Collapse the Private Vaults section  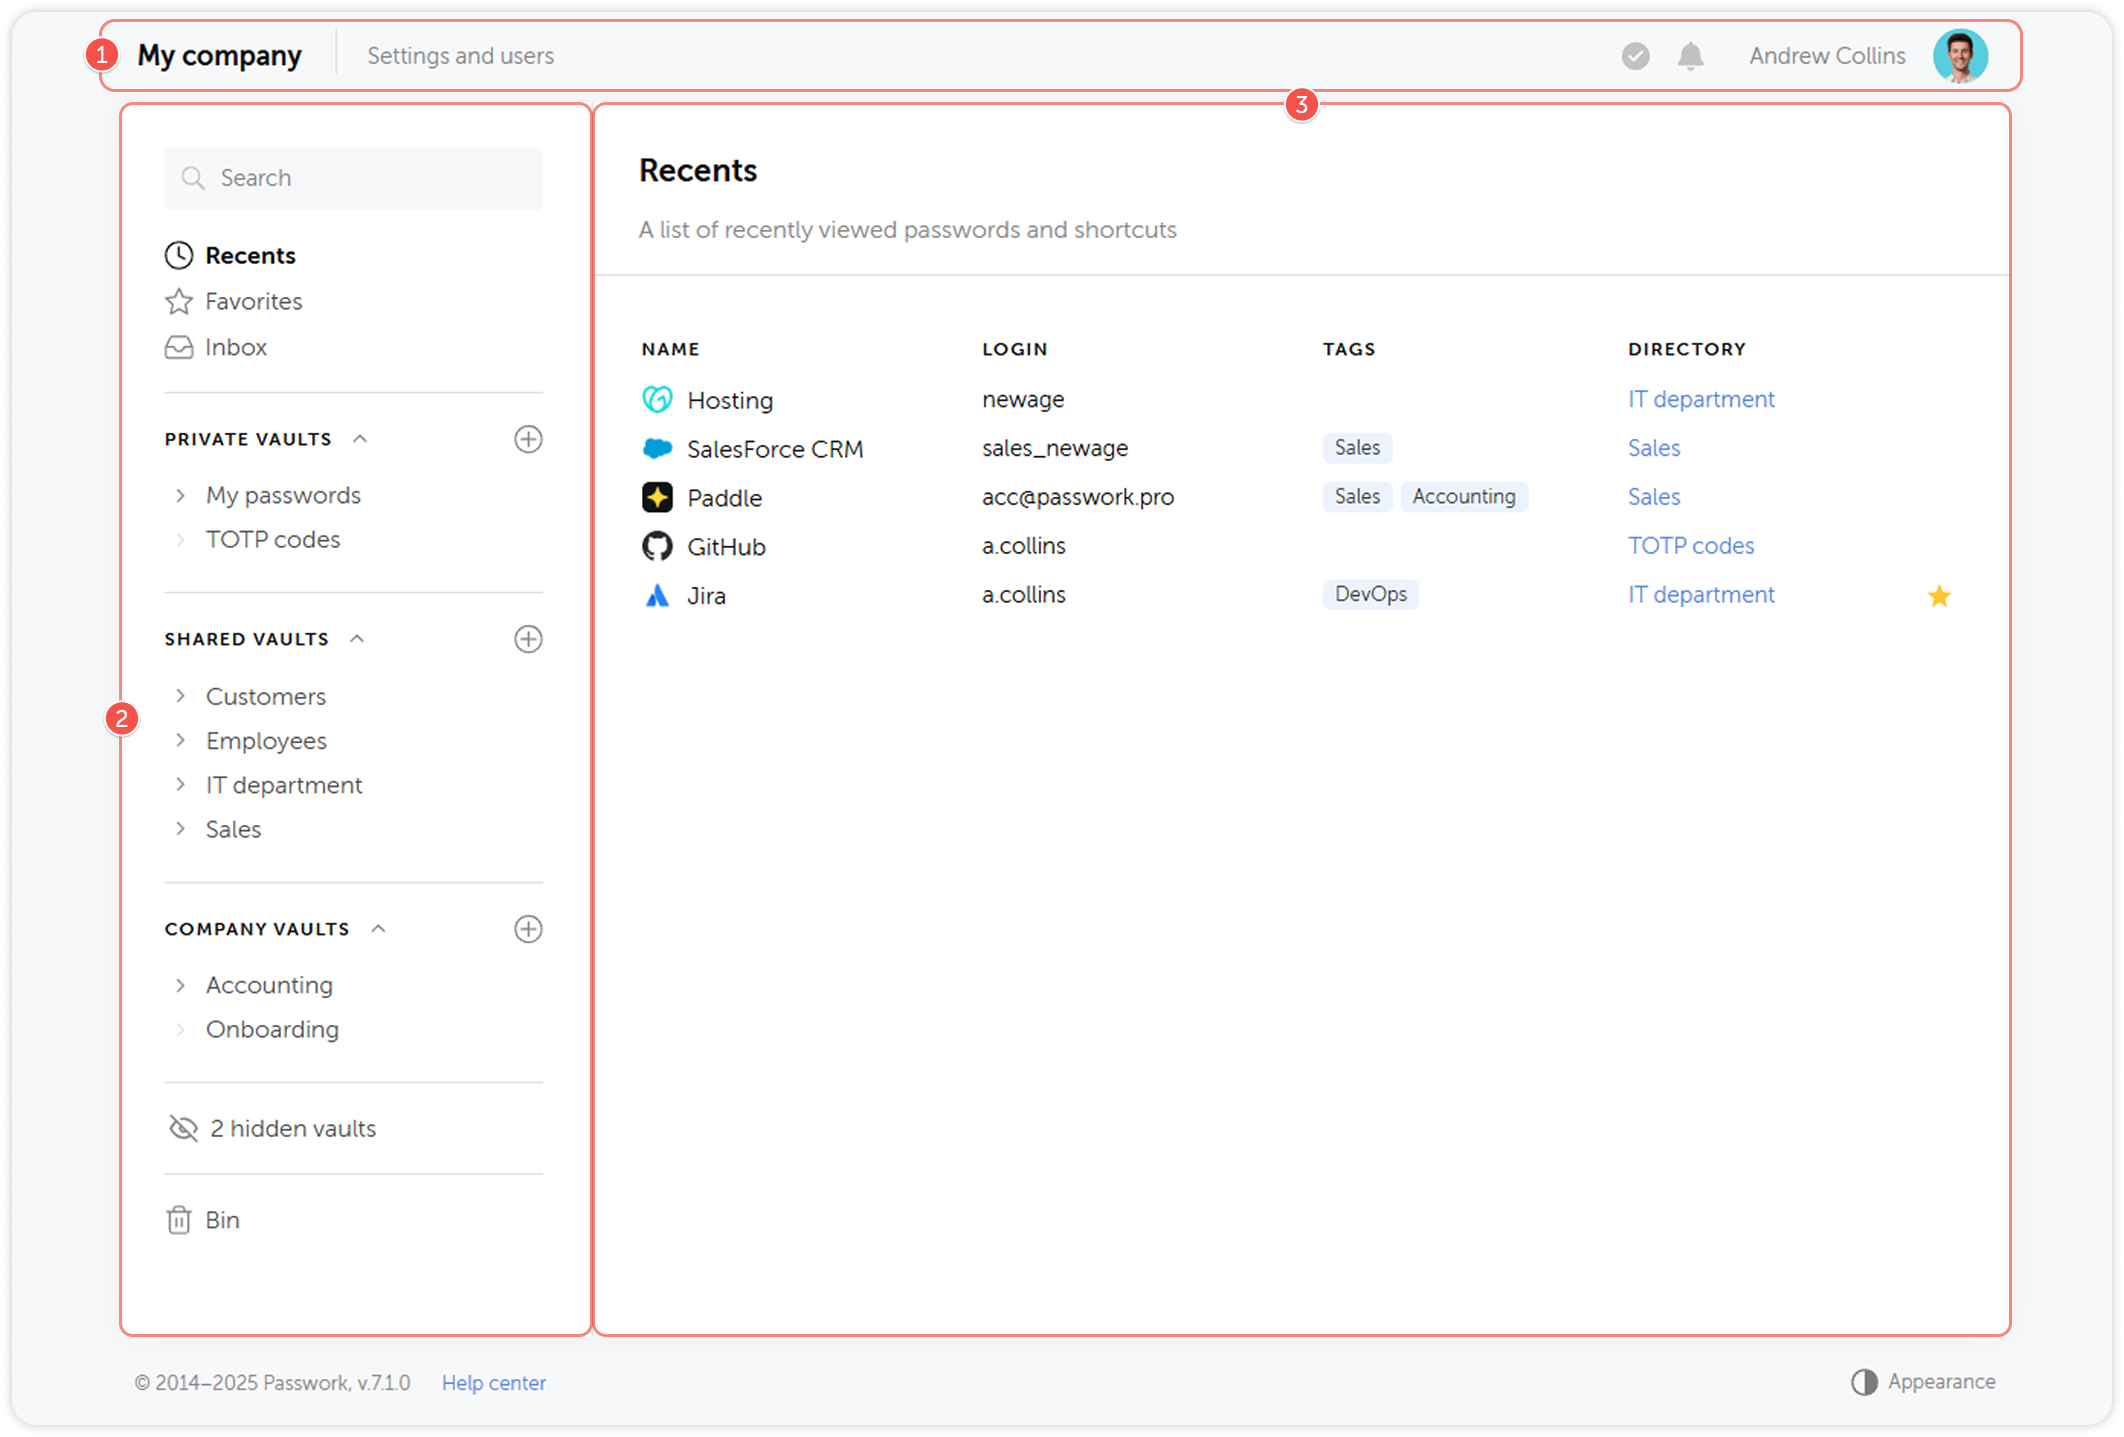click(x=359, y=438)
